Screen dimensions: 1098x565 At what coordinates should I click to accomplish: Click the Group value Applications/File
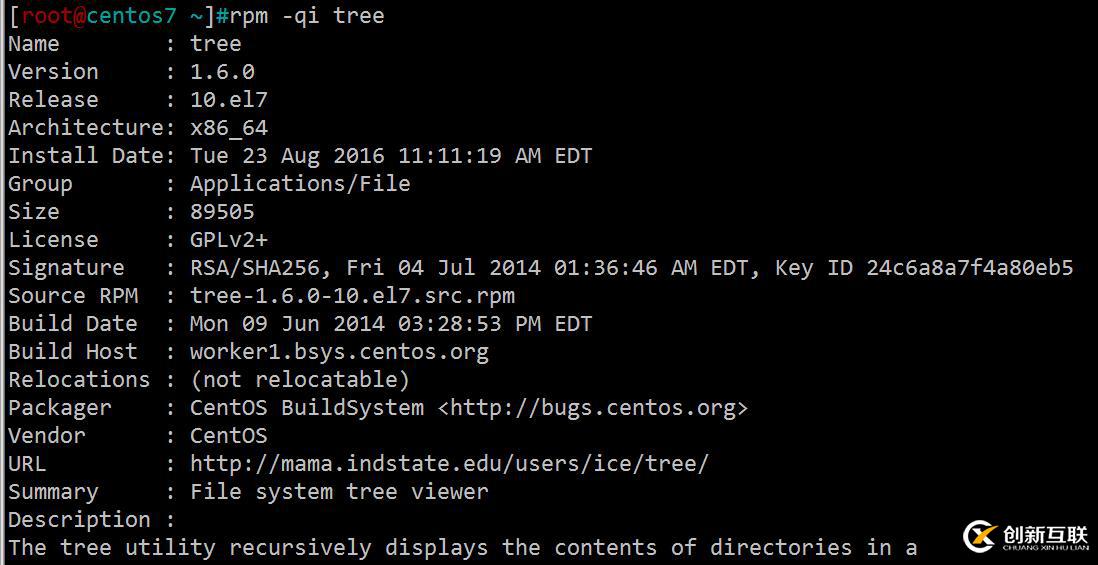pos(300,183)
